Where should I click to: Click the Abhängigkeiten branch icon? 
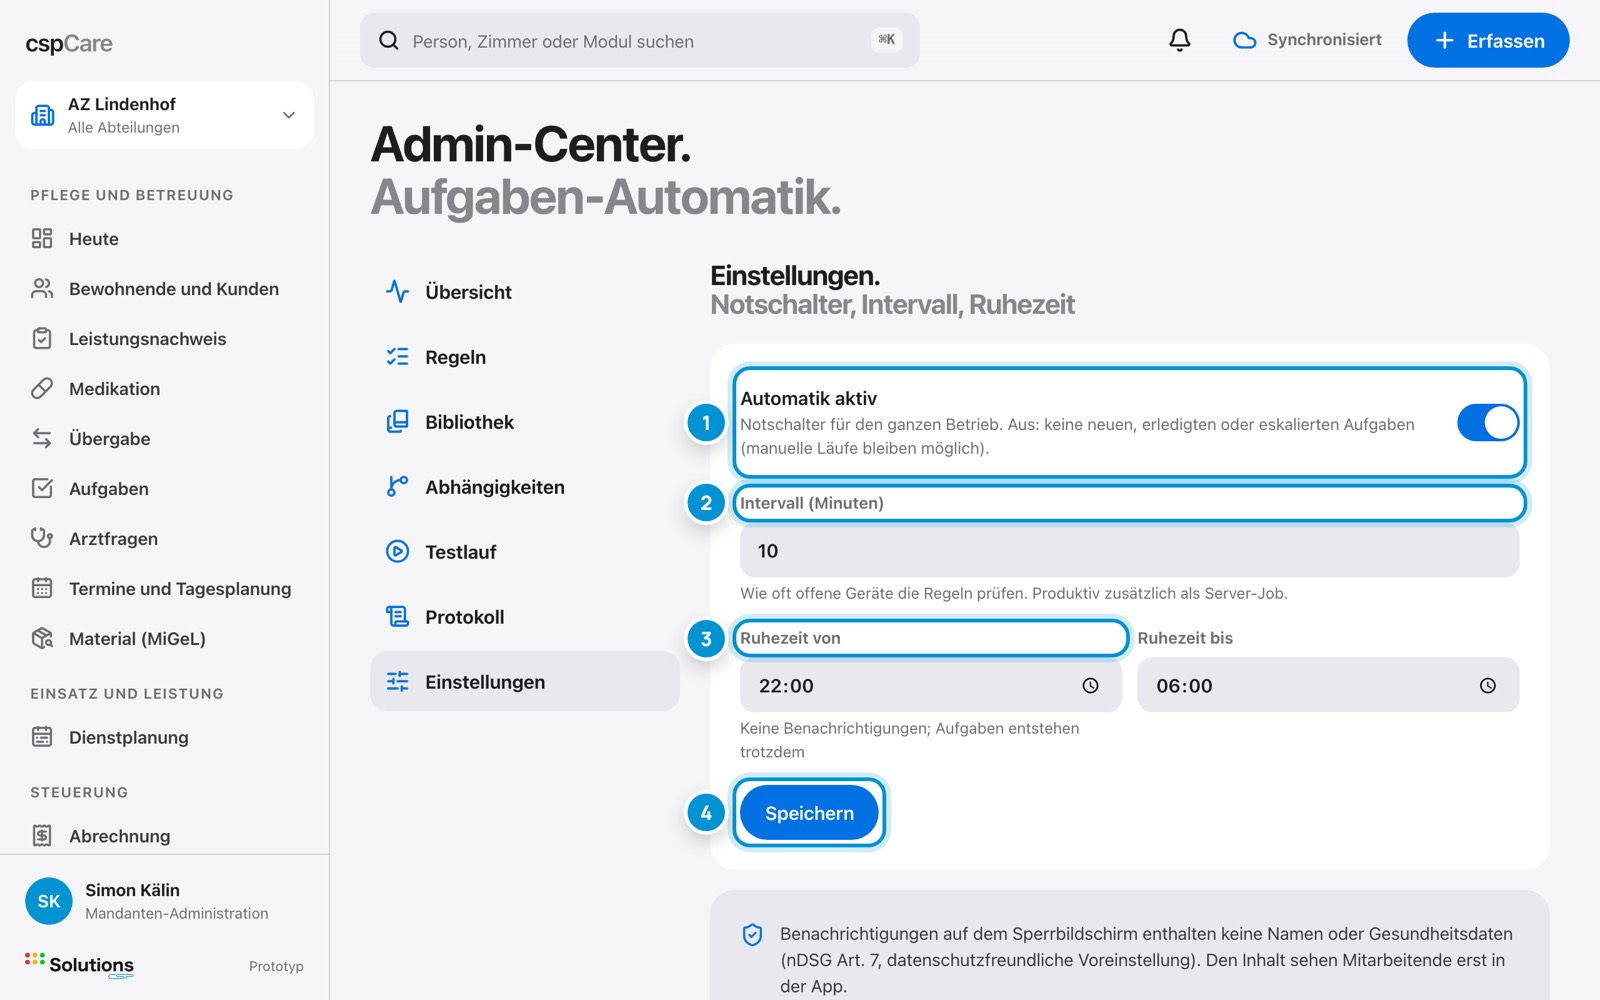(x=398, y=487)
